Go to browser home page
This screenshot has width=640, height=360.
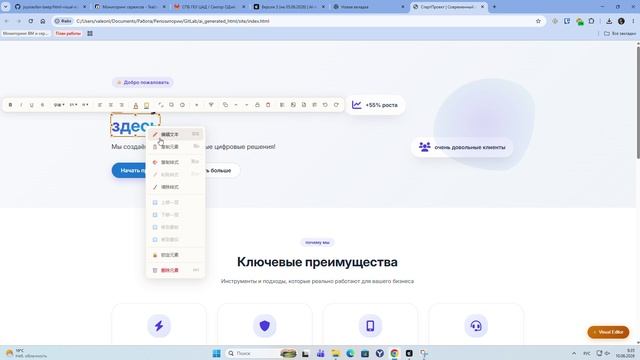pos(43,21)
